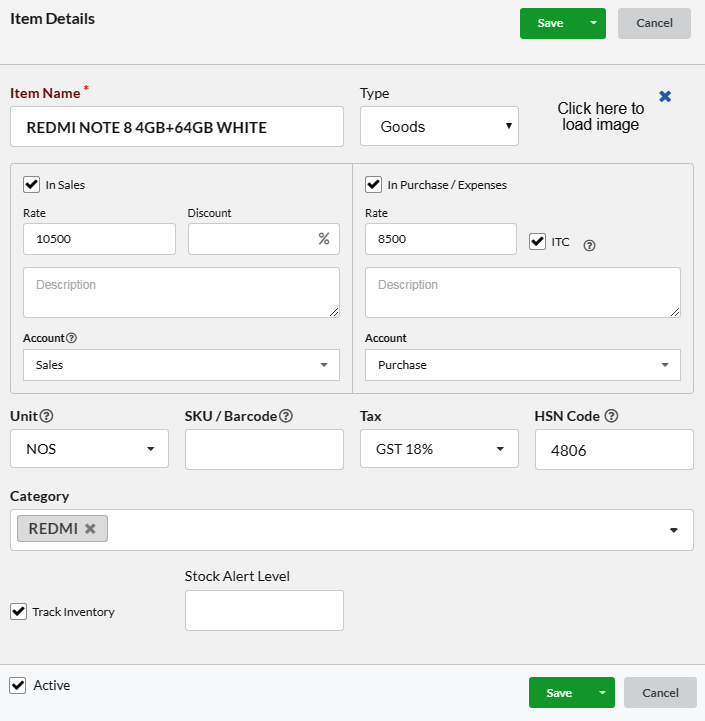The width and height of the screenshot is (705, 721).
Task: Open the Unit dropdown showing NOS
Action: tap(89, 449)
